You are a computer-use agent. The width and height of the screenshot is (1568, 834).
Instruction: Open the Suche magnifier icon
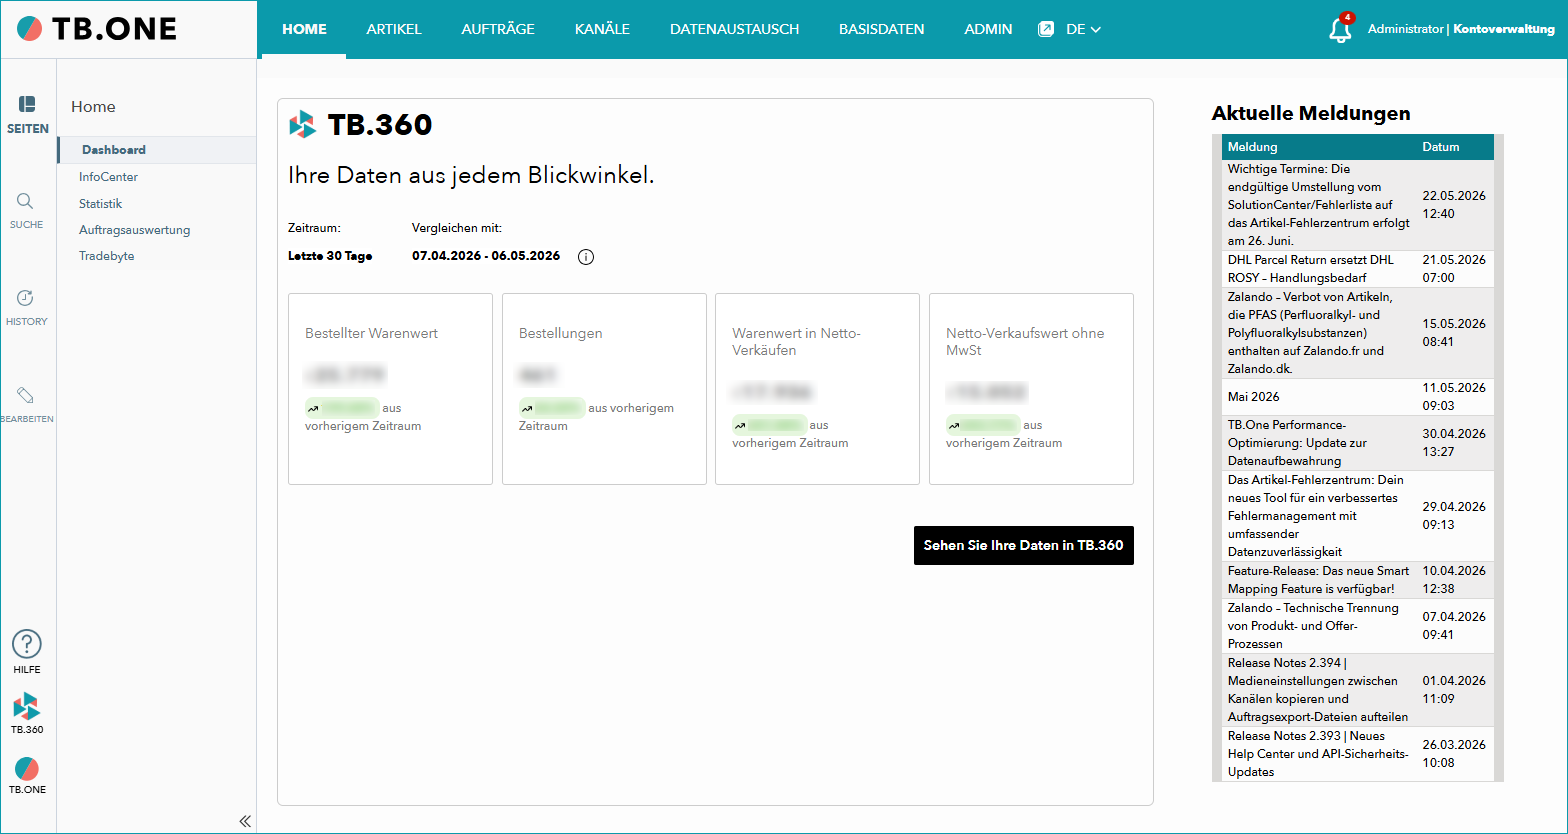tap(26, 201)
